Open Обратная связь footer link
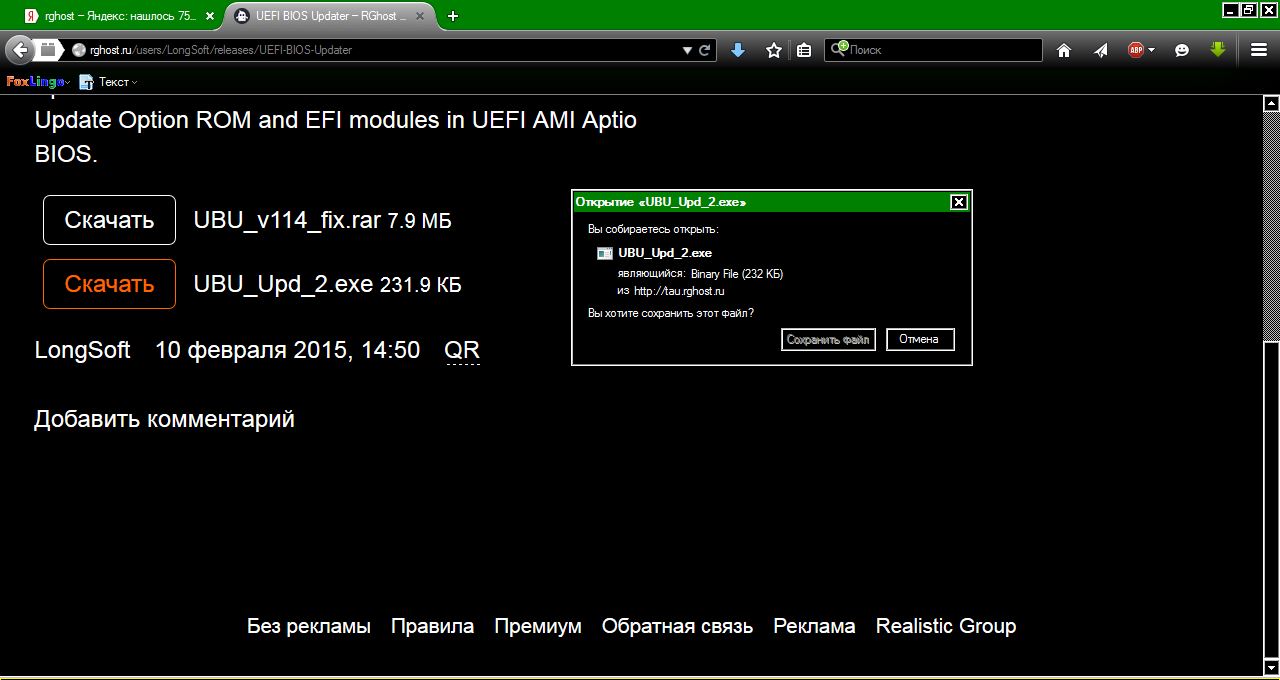Image resolution: width=1280 pixels, height=680 pixels. click(x=677, y=626)
